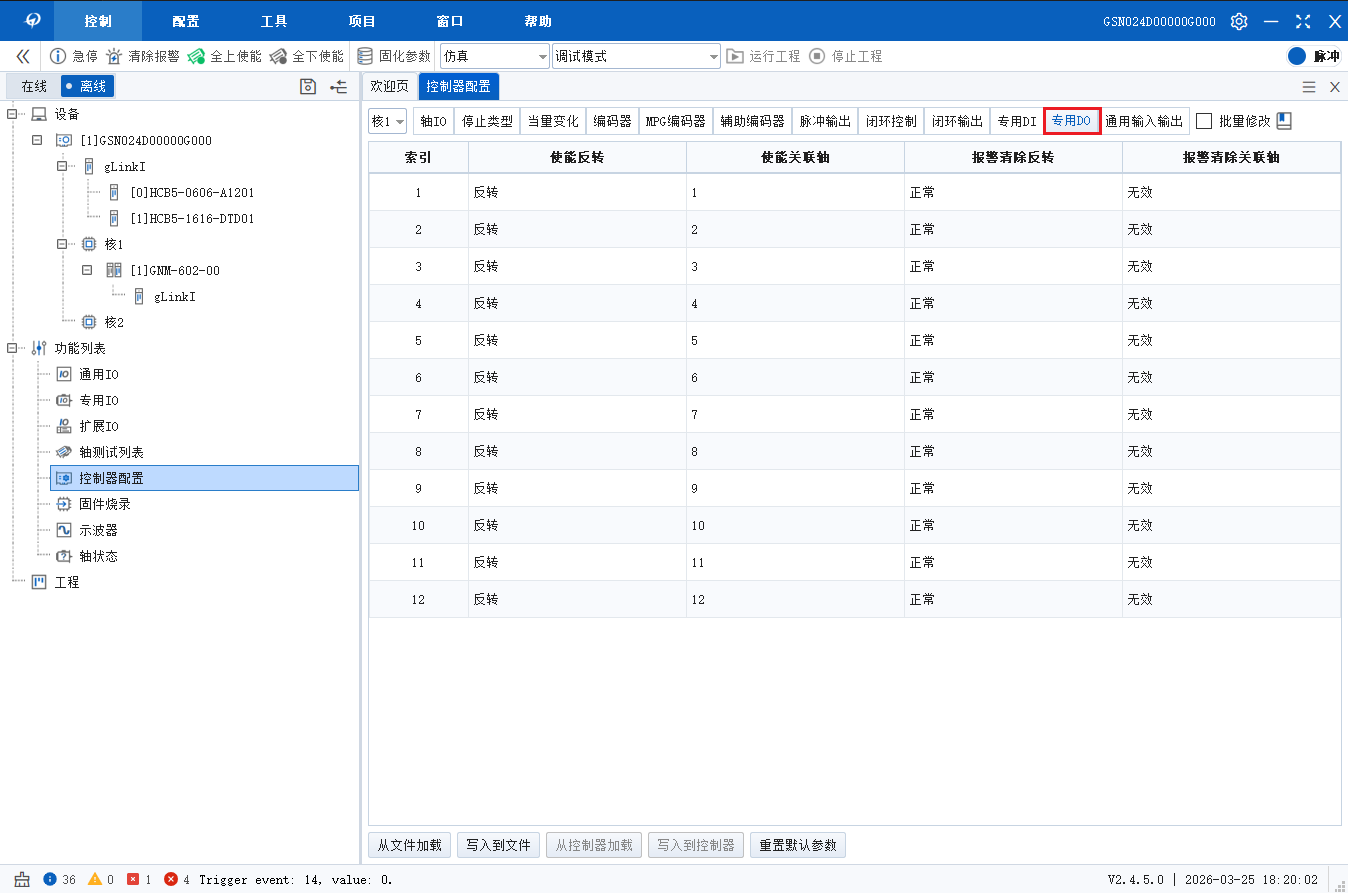Click the 从文件加载 button

pos(410,845)
